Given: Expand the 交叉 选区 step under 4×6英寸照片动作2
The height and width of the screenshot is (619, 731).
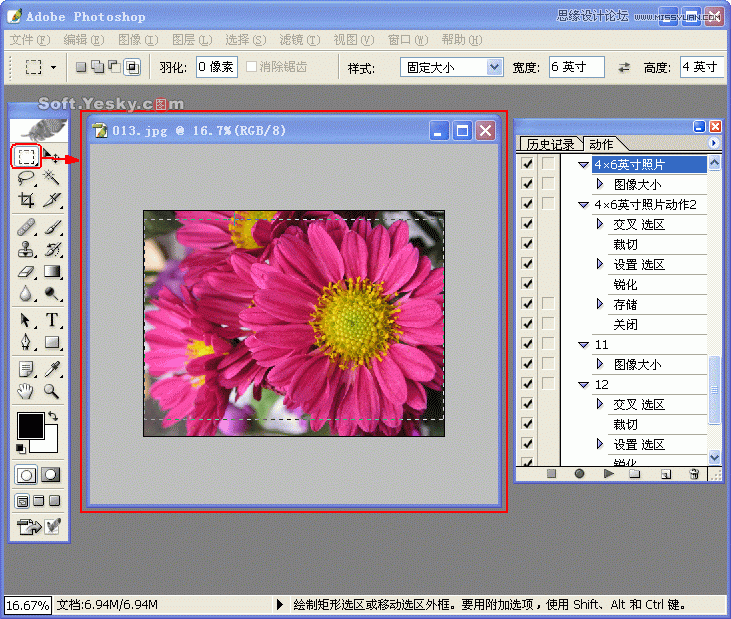Looking at the screenshot, I should click(x=600, y=224).
